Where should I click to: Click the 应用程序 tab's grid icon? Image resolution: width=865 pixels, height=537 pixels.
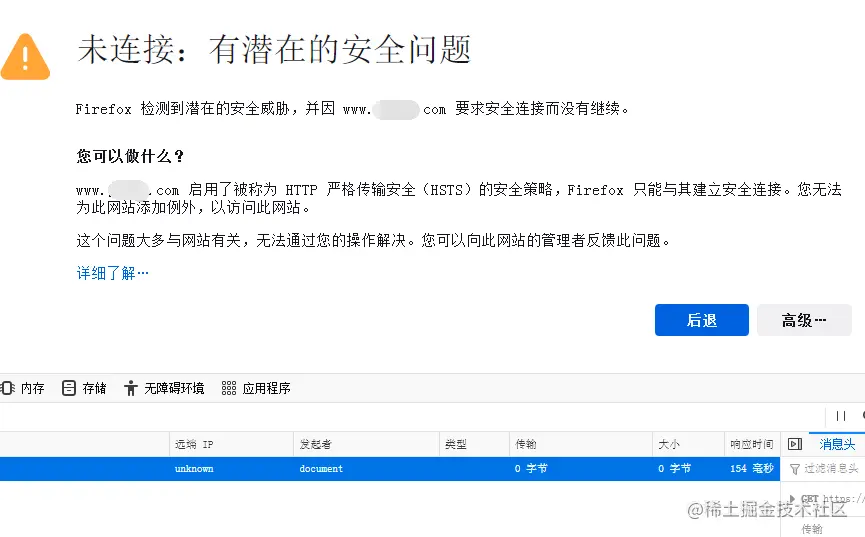(x=228, y=389)
